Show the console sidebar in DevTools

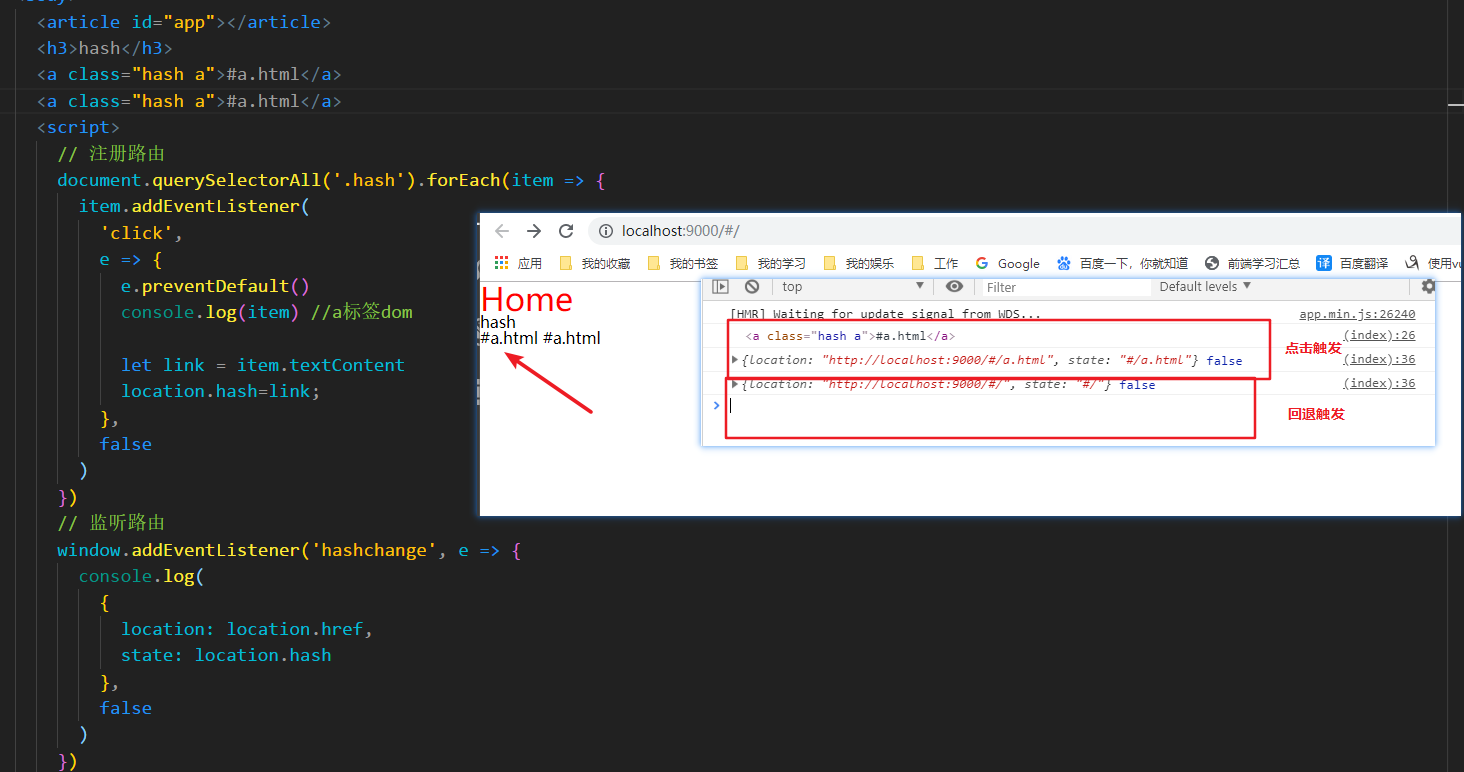click(x=720, y=287)
